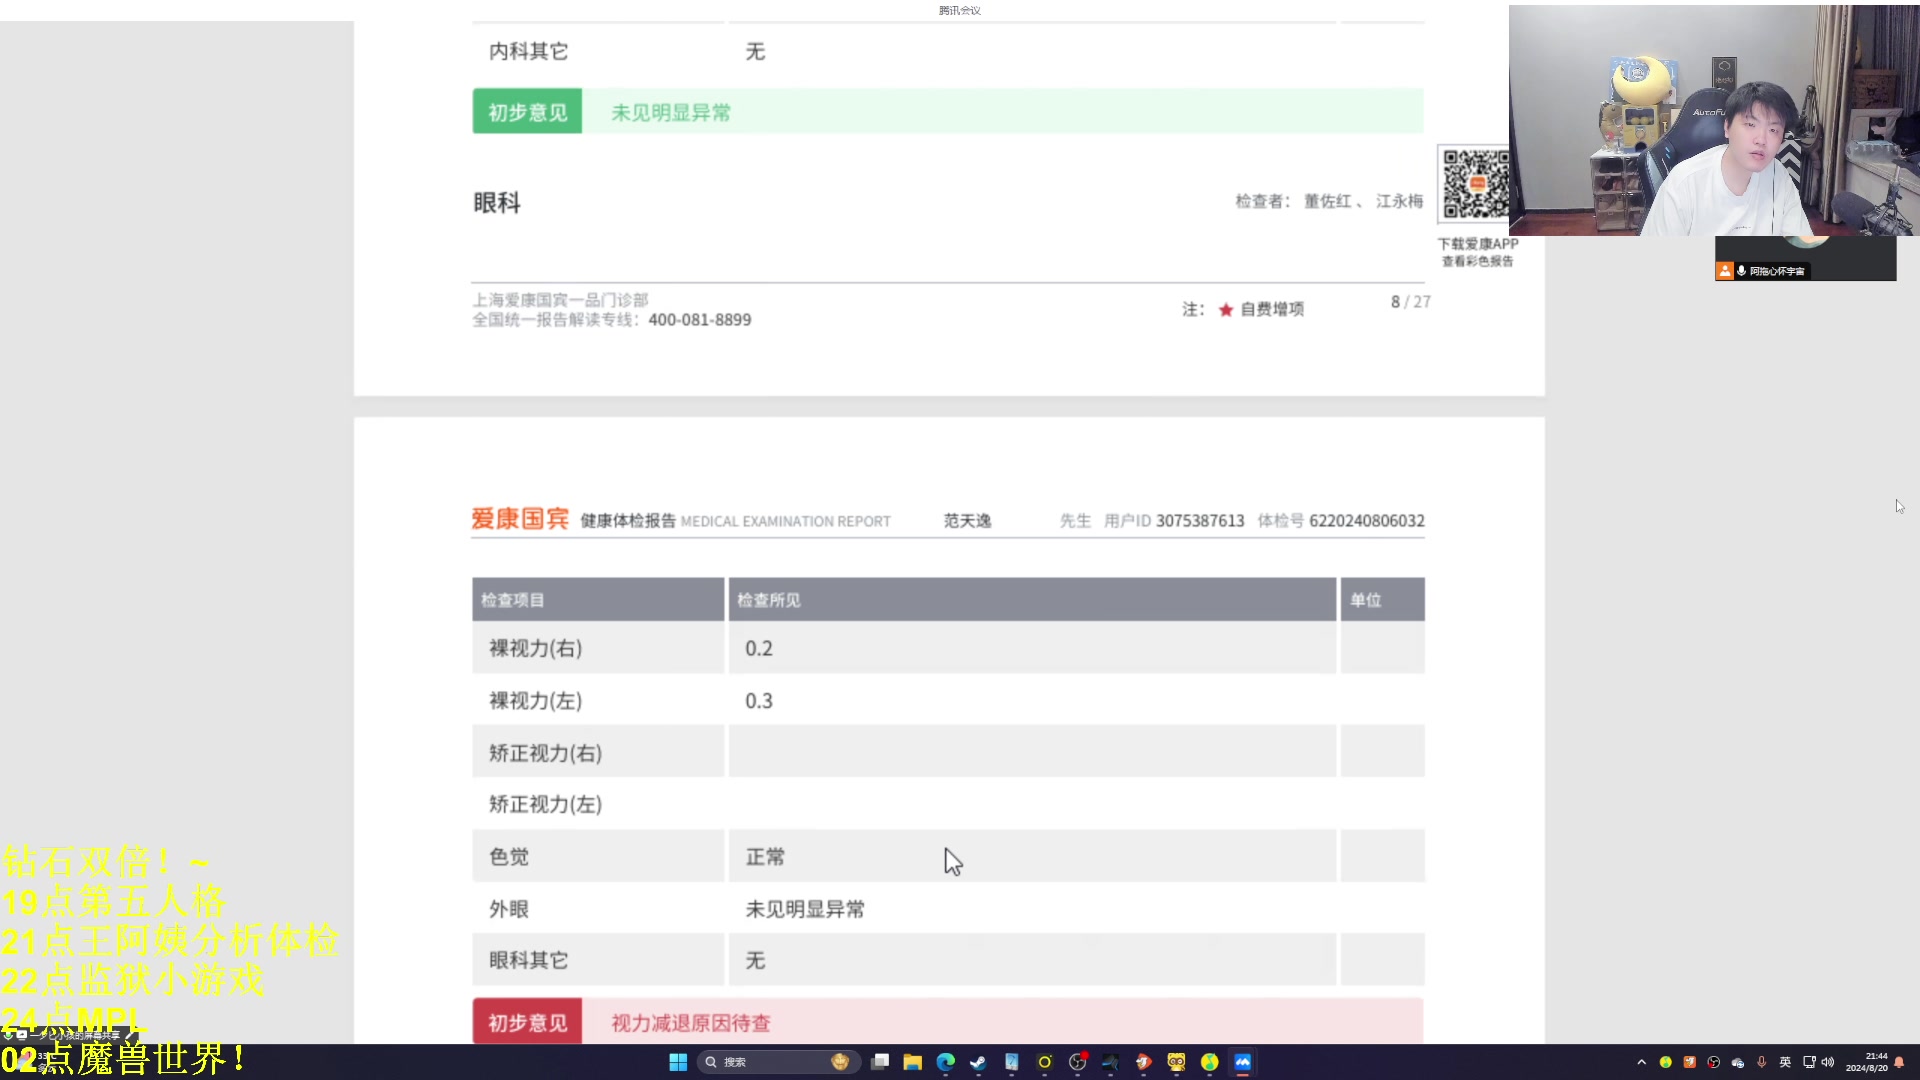This screenshot has width=1920, height=1080.
Task: Click the 下载爱康APP QR code
Action: click(1473, 184)
